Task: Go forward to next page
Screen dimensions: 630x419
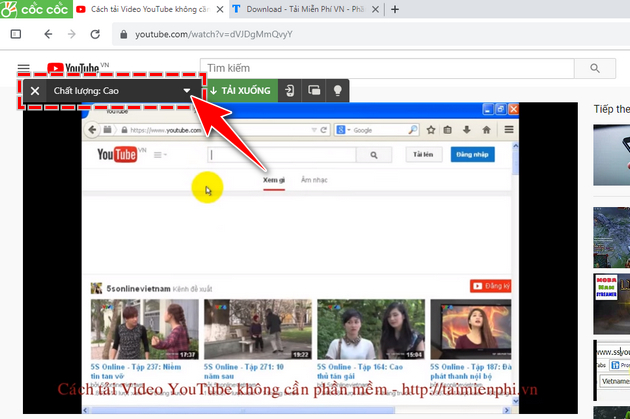Action: pyautogui.click(x=72, y=34)
